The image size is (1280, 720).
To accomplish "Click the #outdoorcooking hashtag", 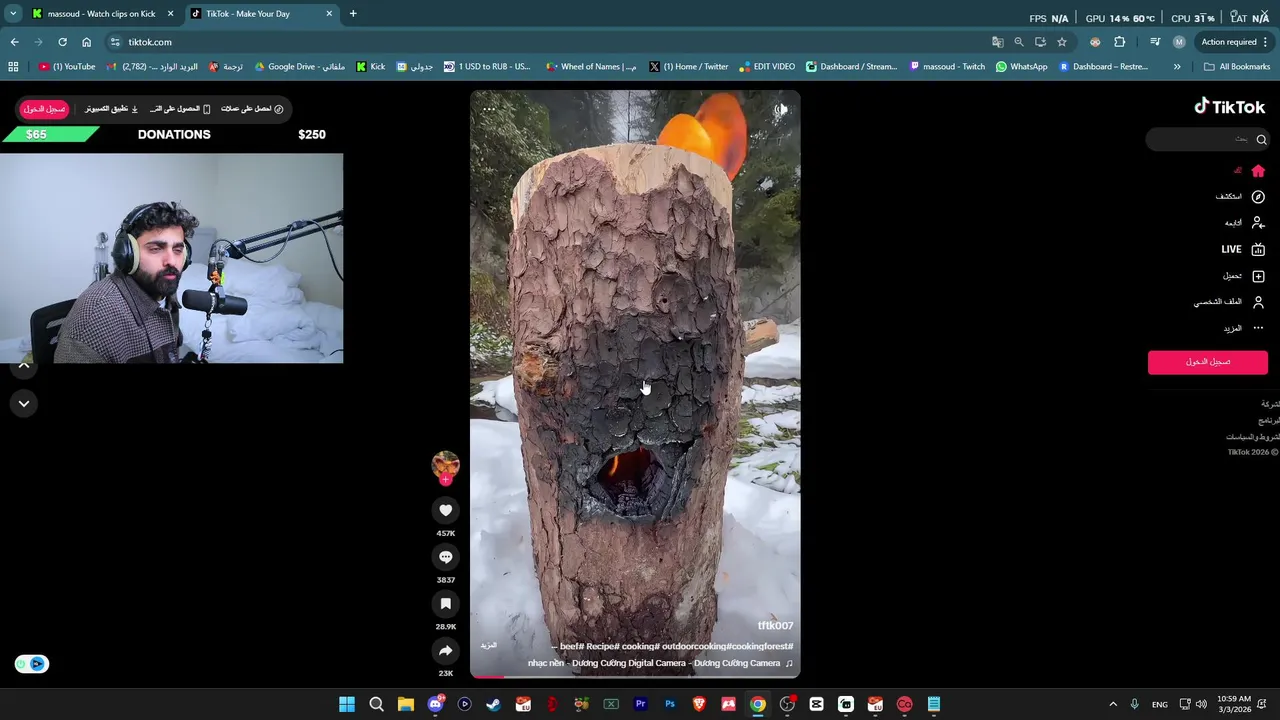I will point(693,647).
